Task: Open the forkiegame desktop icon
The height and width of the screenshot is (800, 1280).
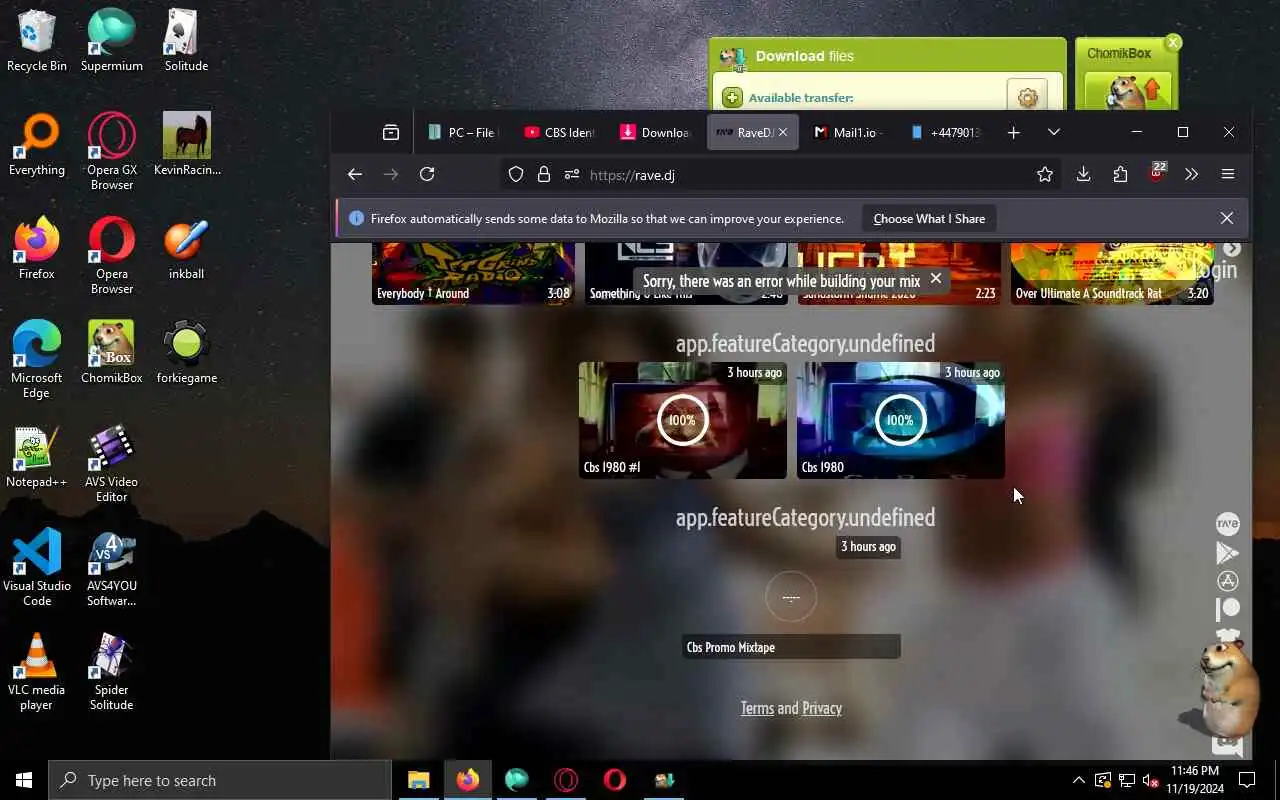Action: pos(186,353)
